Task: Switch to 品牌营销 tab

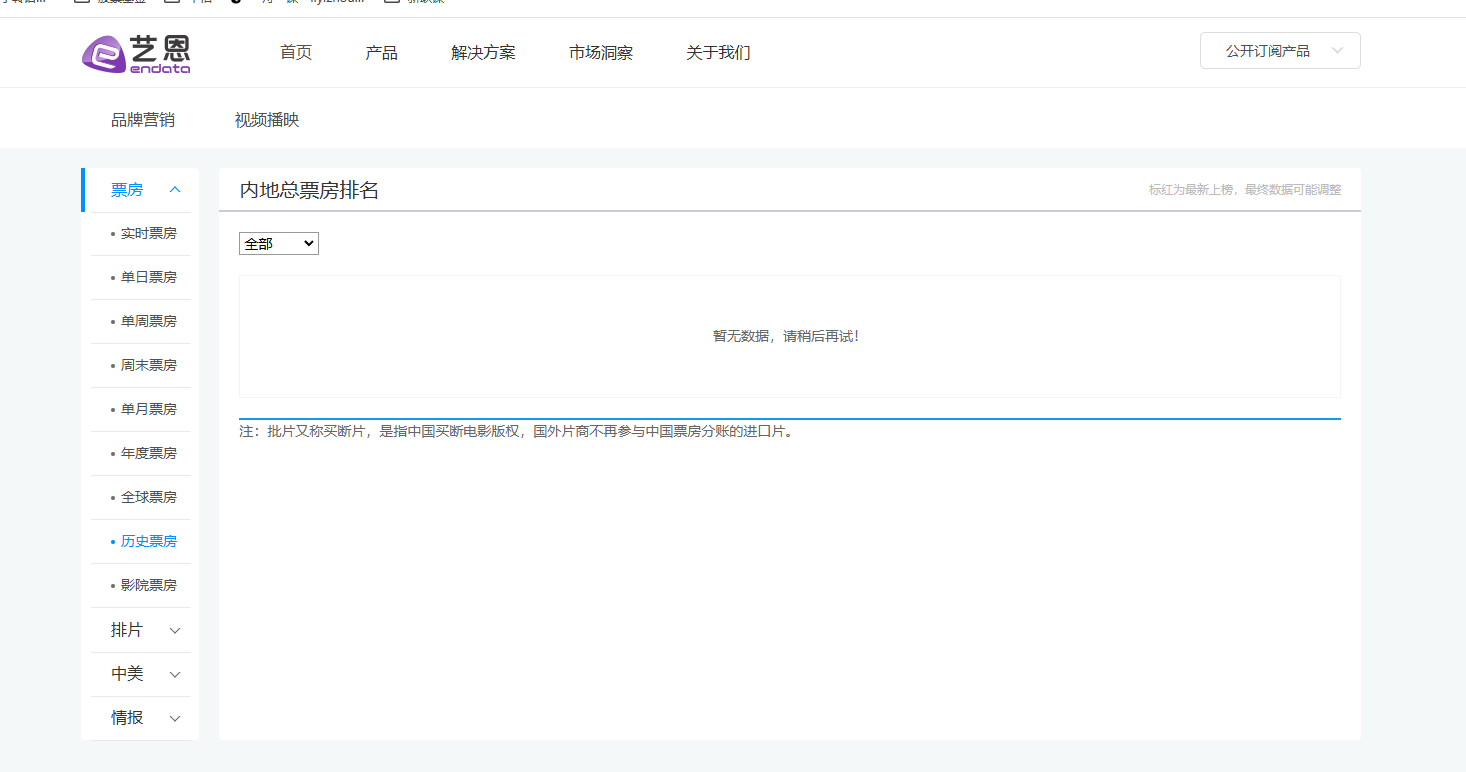Action: (x=143, y=120)
